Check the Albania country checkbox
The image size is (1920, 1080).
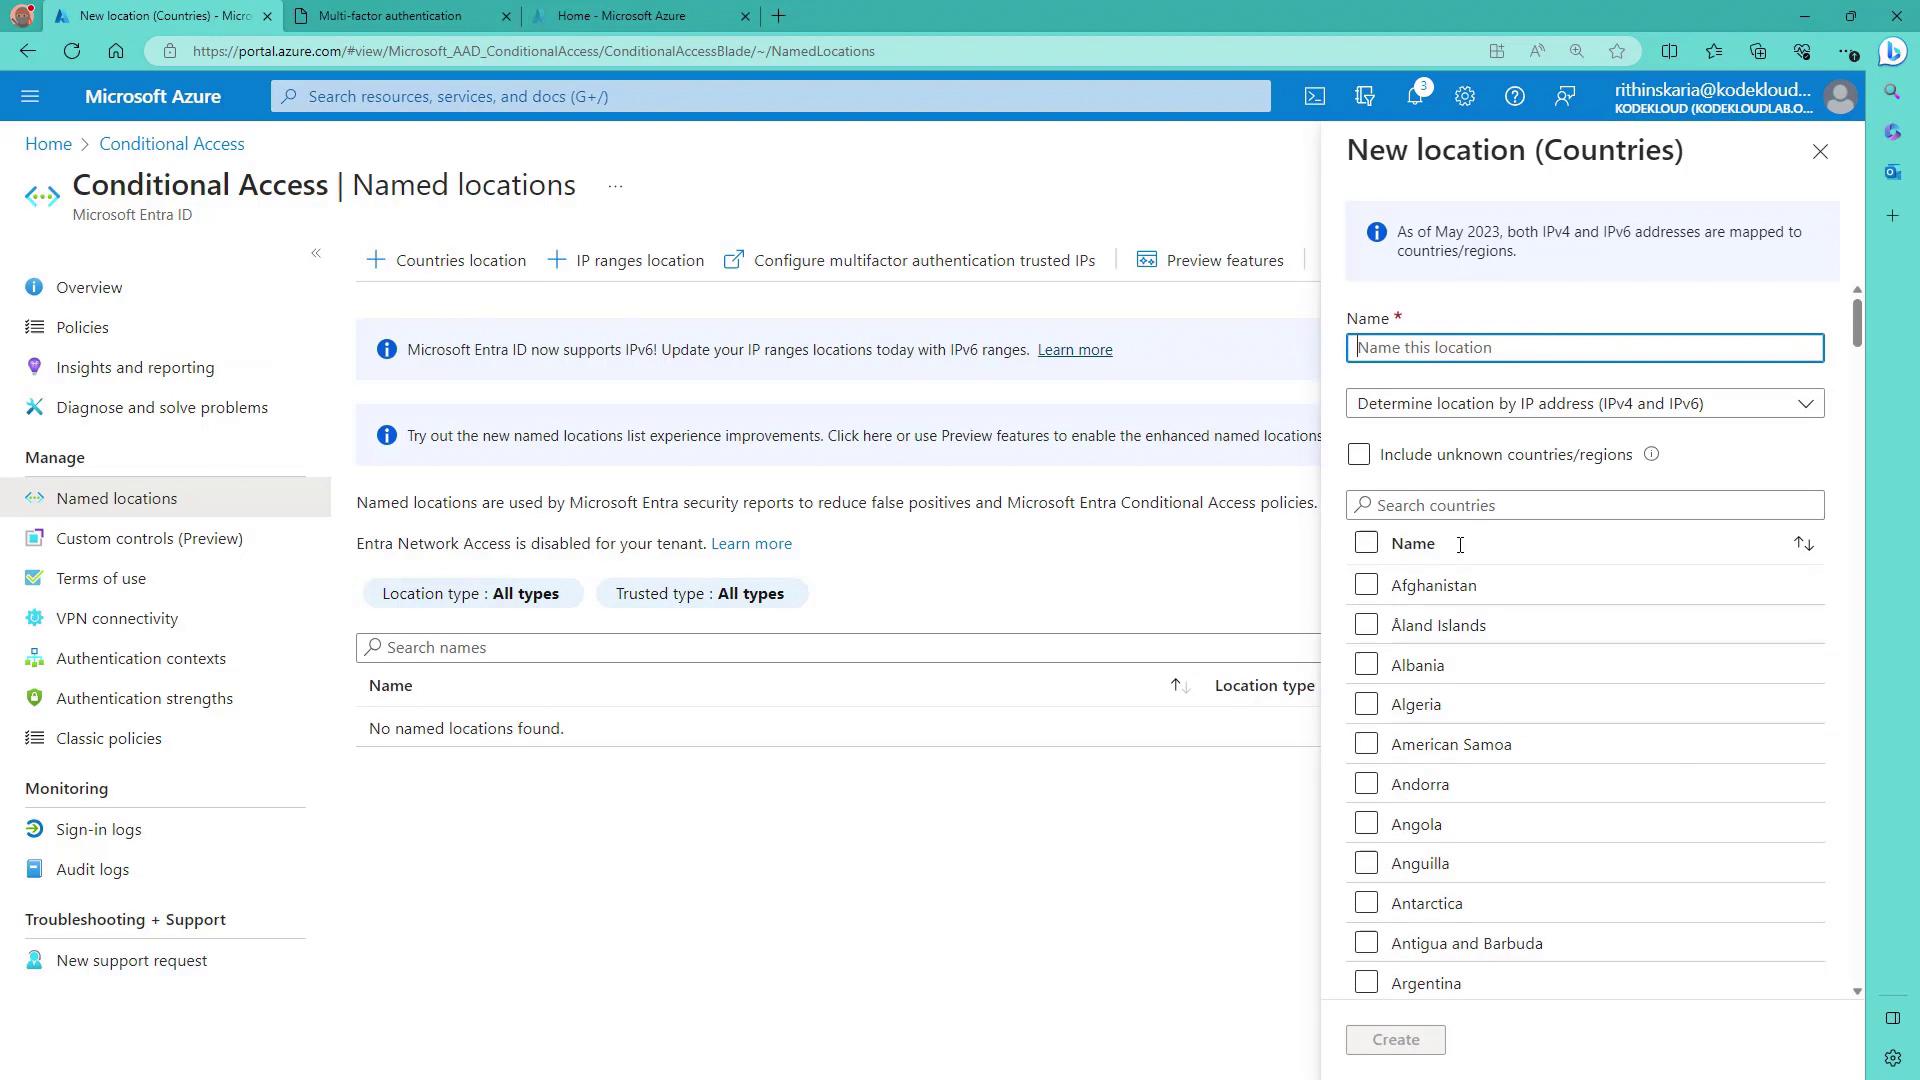pos(1366,664)
